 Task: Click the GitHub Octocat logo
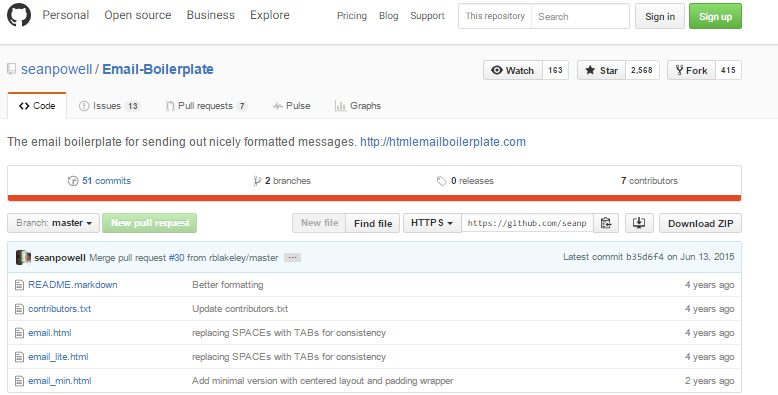pyautogui.click(x=19, y=15)
